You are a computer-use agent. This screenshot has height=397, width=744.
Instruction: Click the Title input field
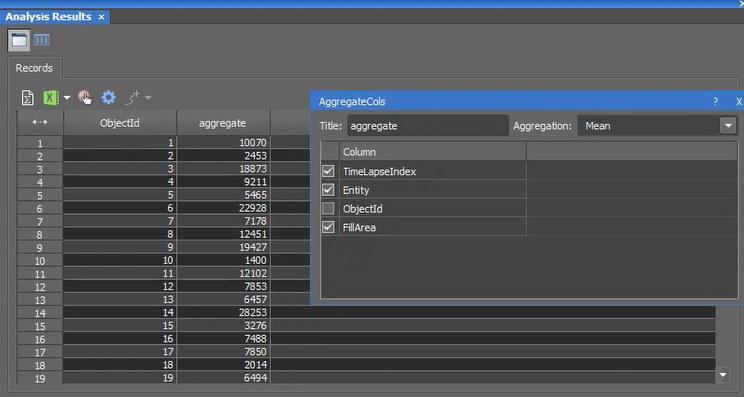coord(428,126)
